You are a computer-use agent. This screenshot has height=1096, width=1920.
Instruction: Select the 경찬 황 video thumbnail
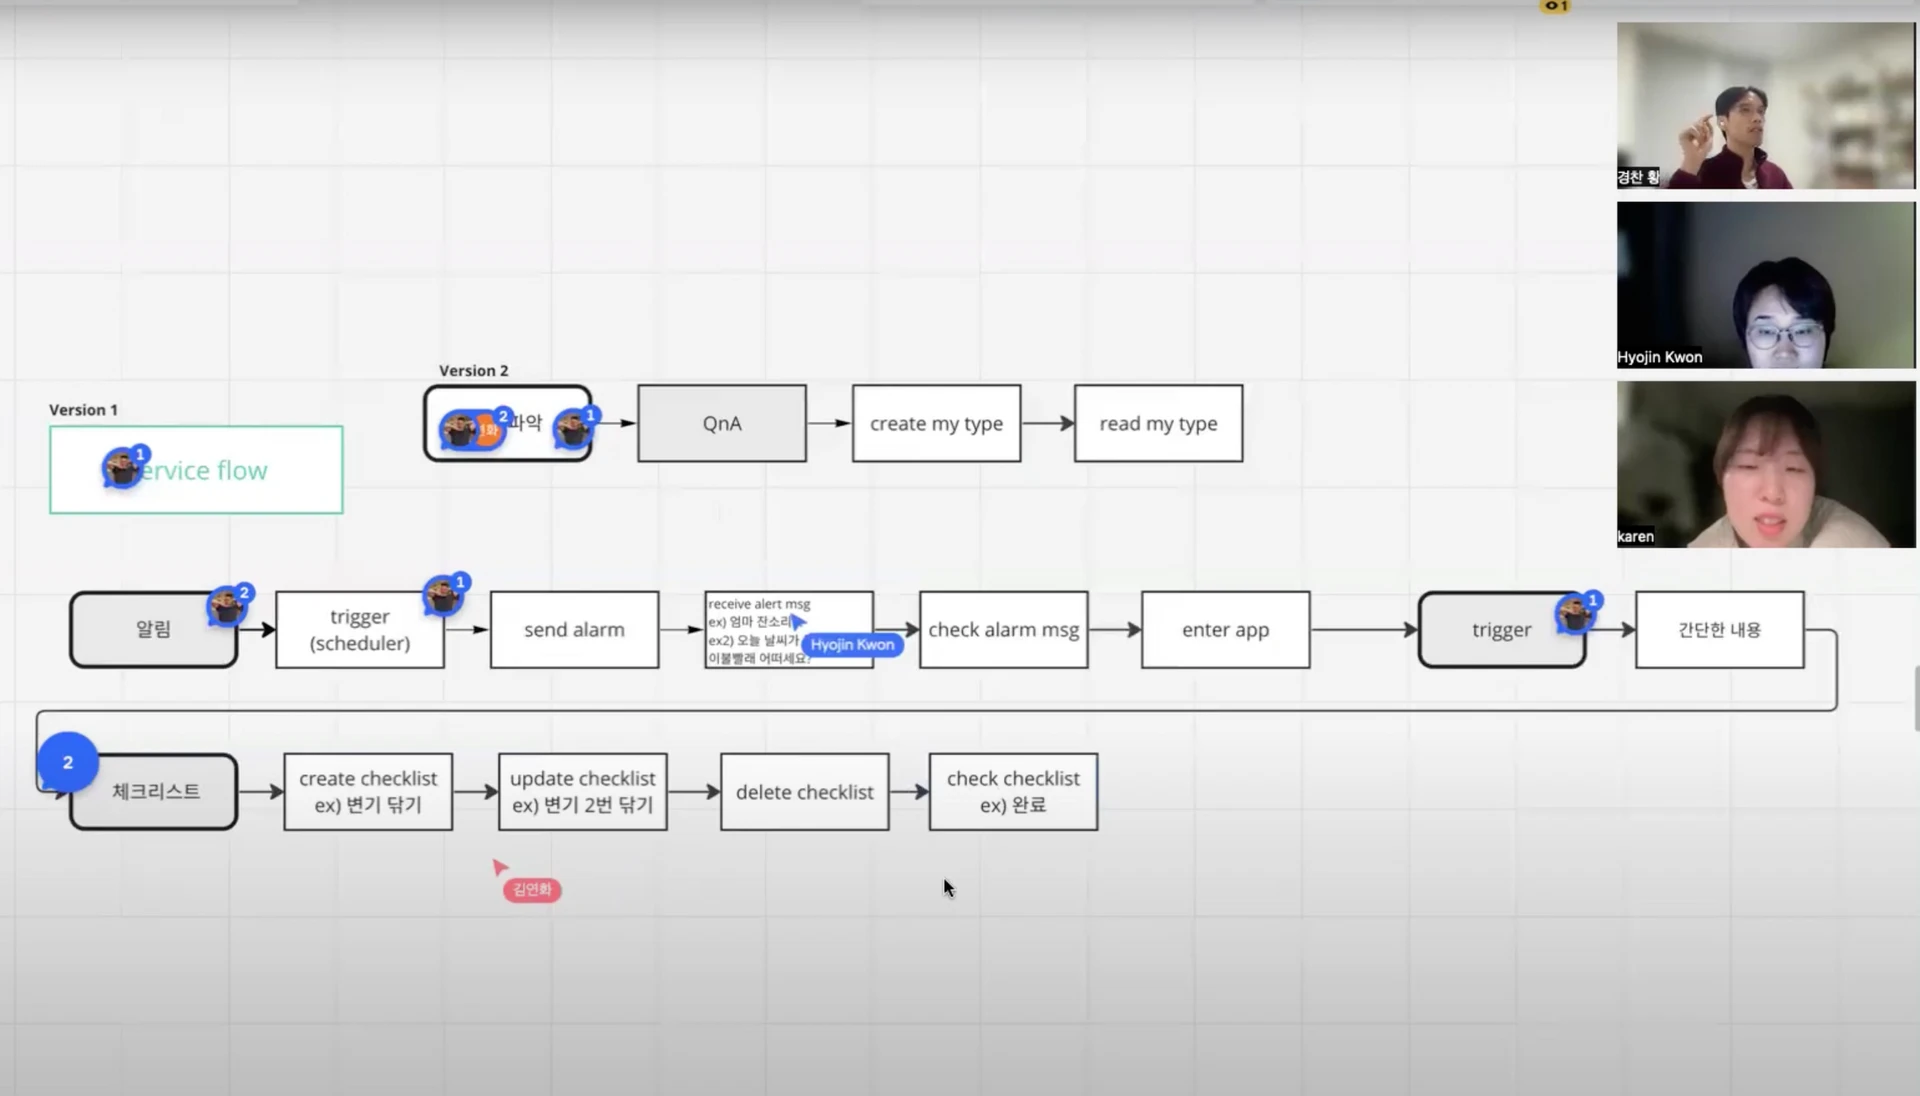[1766, 105]
